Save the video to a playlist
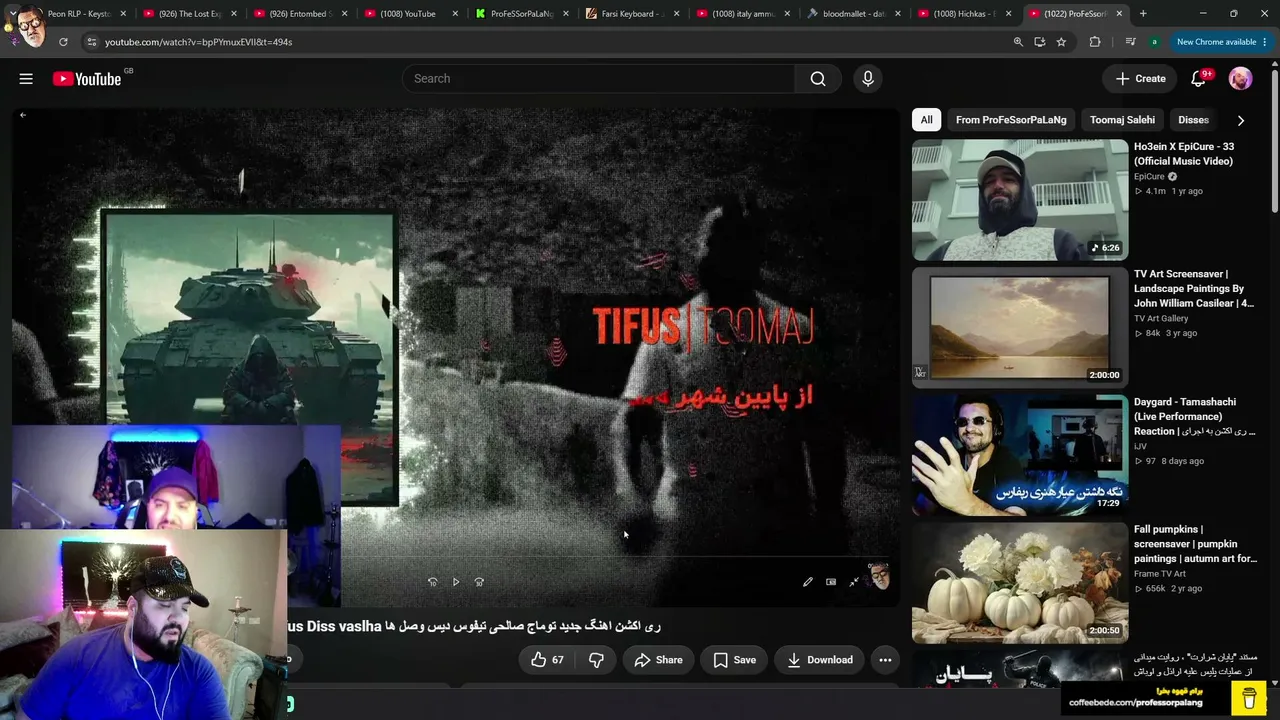This screenshot has height=720, width=1280. tap(734, 660)
